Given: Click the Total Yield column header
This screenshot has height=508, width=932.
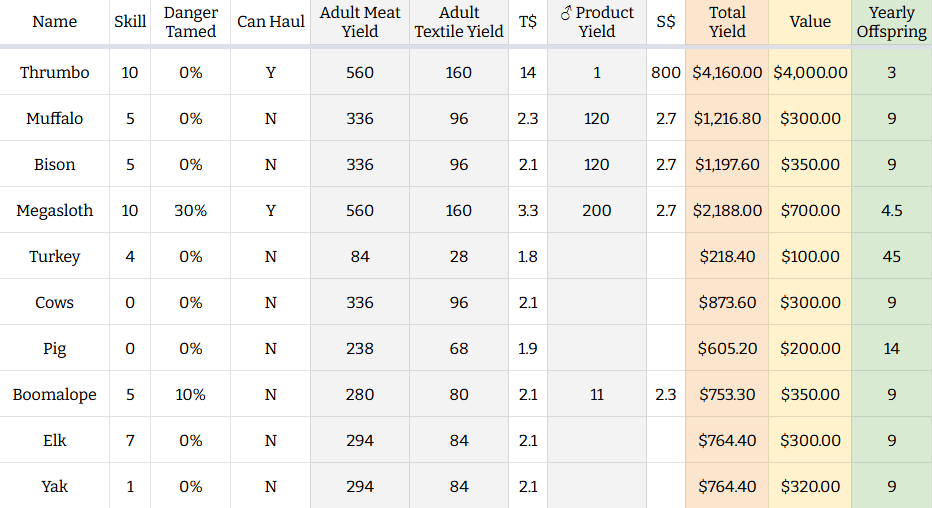Looking at the screenshot, I should pyautogui.click(x=727, y=22).
